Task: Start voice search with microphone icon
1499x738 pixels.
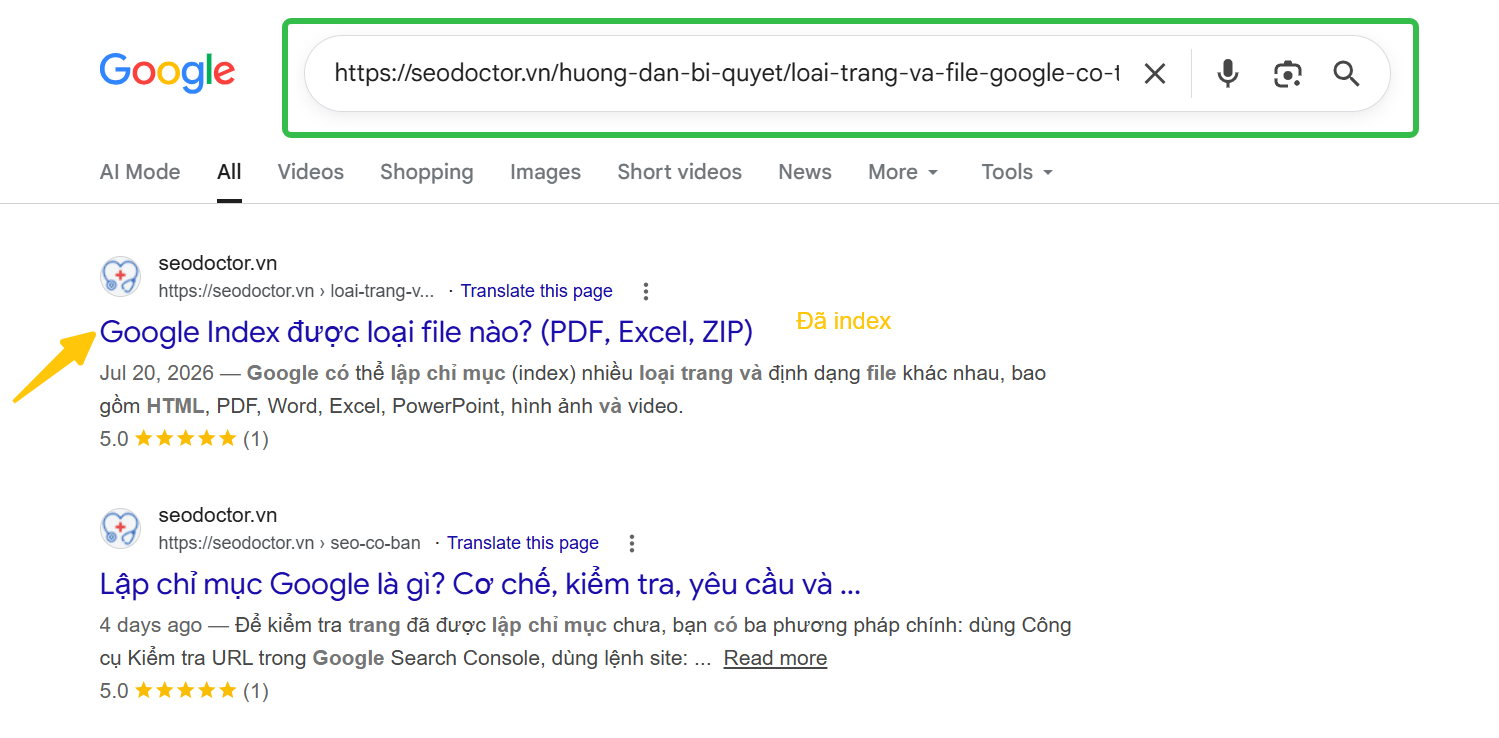Action: (x=1228, y=74)
